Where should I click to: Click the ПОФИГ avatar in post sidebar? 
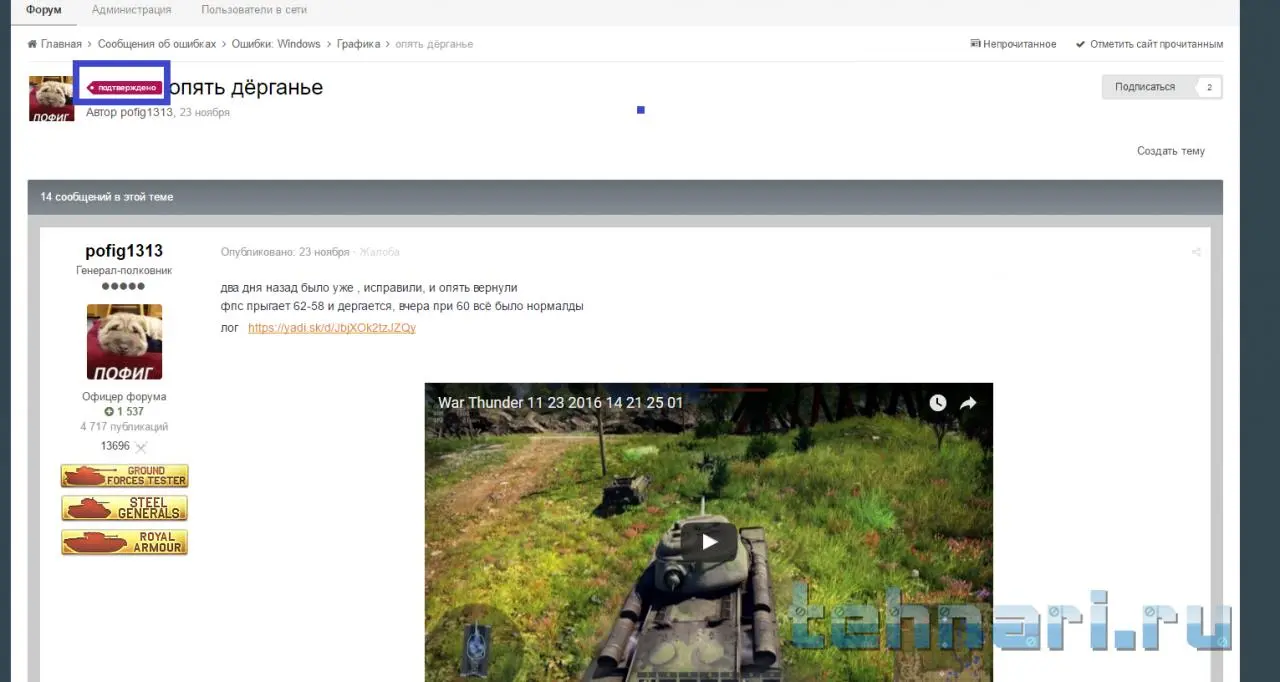pyautogui.click(x=124, y=342)
